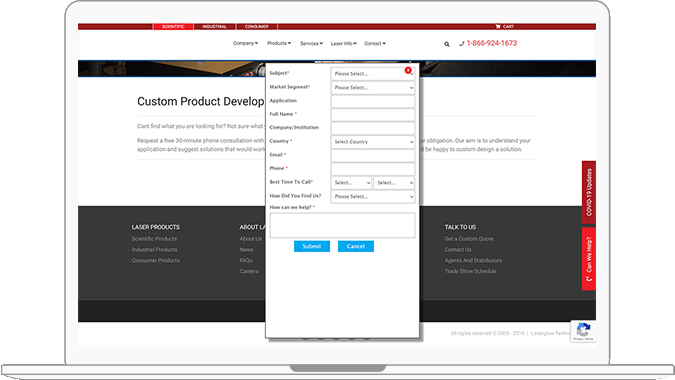
Task: Open the Products menu
Action: pos(279,43)
